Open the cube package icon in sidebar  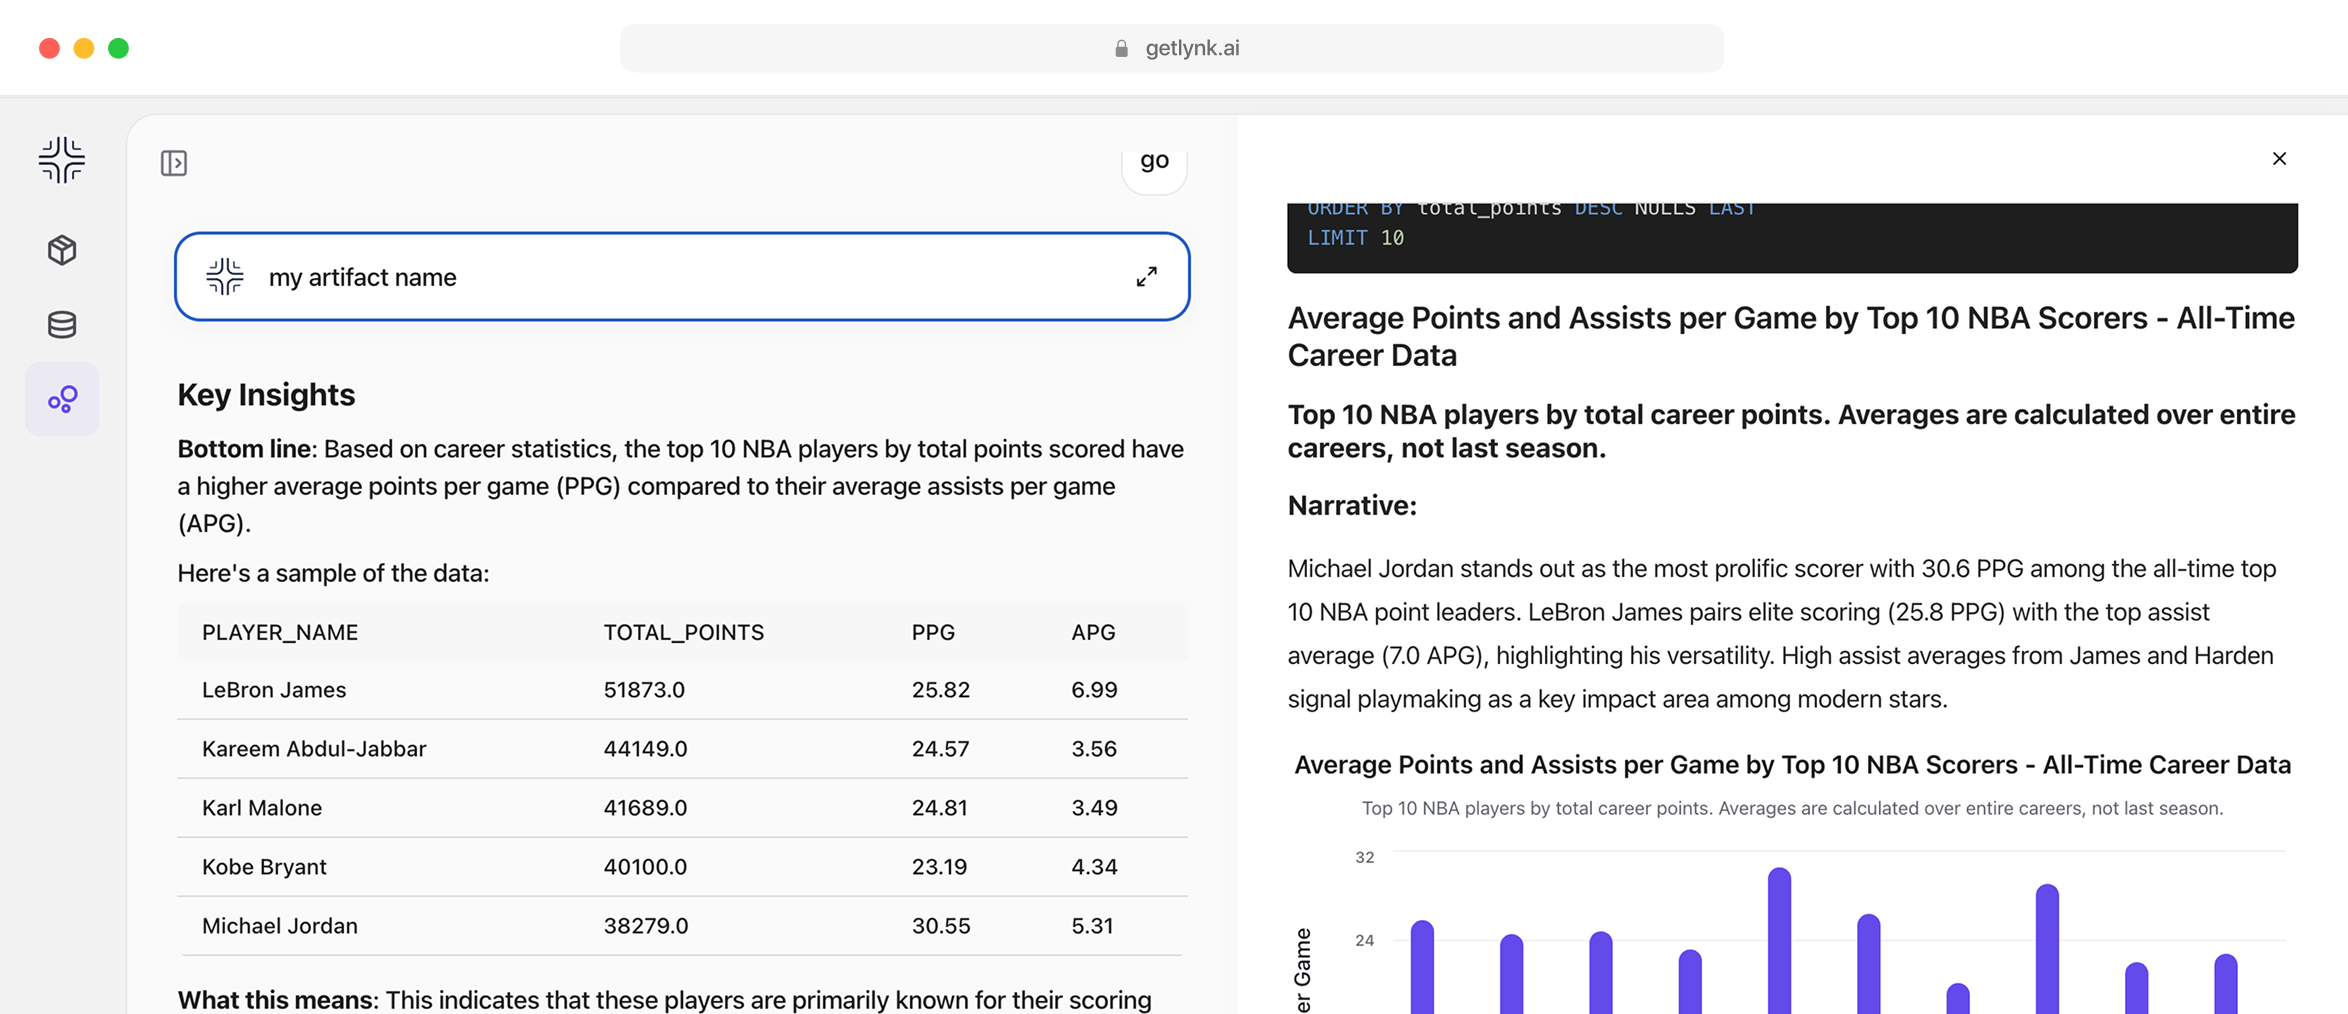point(62,250)
